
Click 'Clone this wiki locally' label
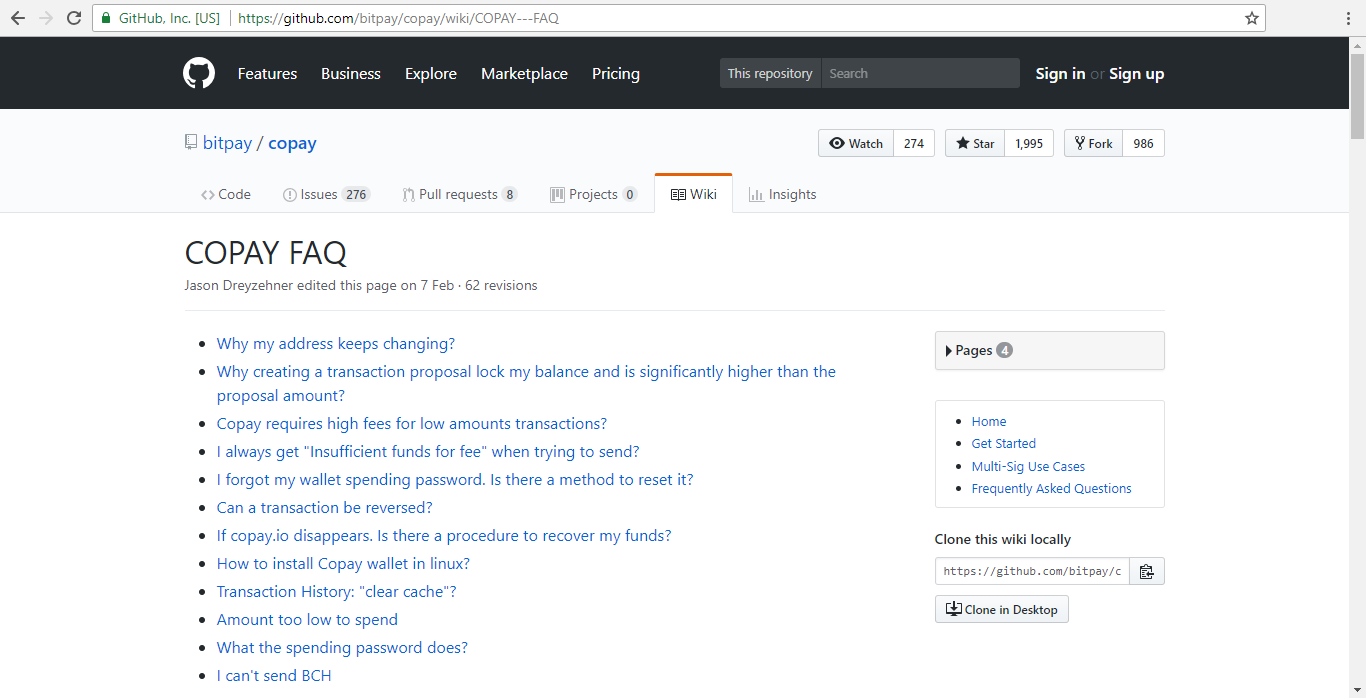click(x=1003, y=539)
